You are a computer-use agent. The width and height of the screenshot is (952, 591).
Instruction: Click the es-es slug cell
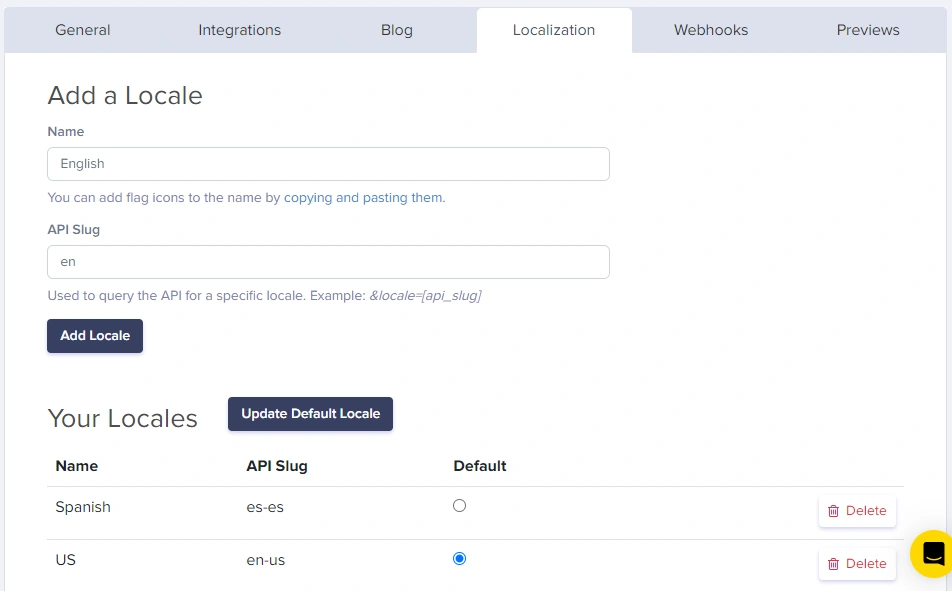click(x=265, y=507)
